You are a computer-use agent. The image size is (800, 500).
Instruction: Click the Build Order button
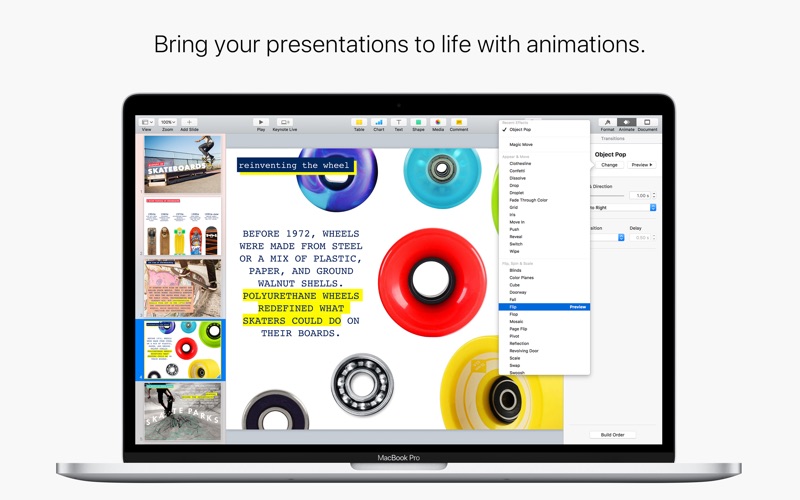coord(613,435)
